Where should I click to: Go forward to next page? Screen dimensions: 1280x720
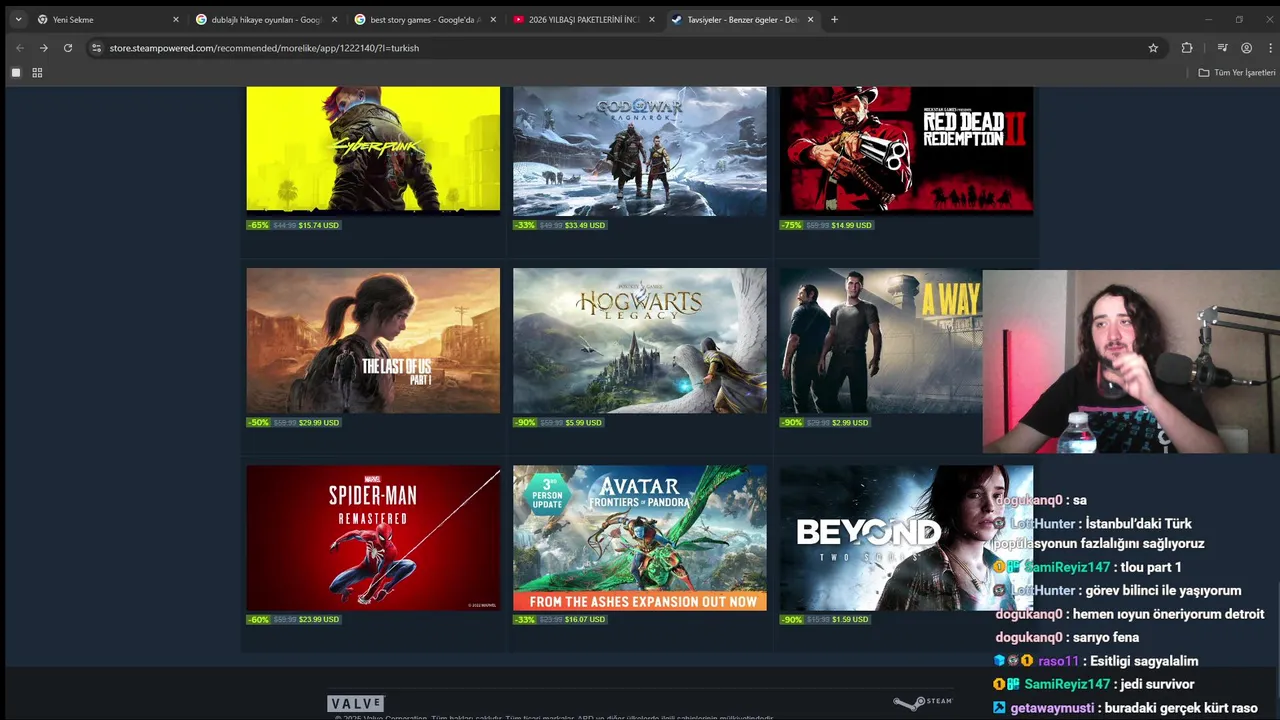tap(43, 48)
